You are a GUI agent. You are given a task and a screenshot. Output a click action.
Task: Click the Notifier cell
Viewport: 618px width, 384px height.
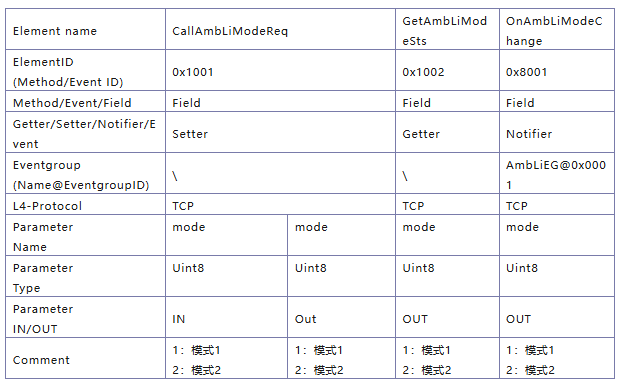click(x=557, y=132)
